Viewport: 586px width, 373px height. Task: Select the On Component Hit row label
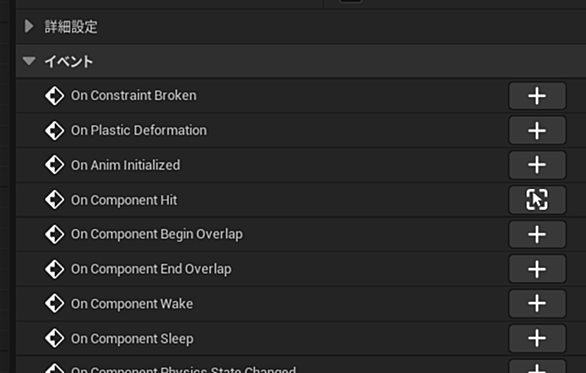pyautogui.click(x=124, y=200)
